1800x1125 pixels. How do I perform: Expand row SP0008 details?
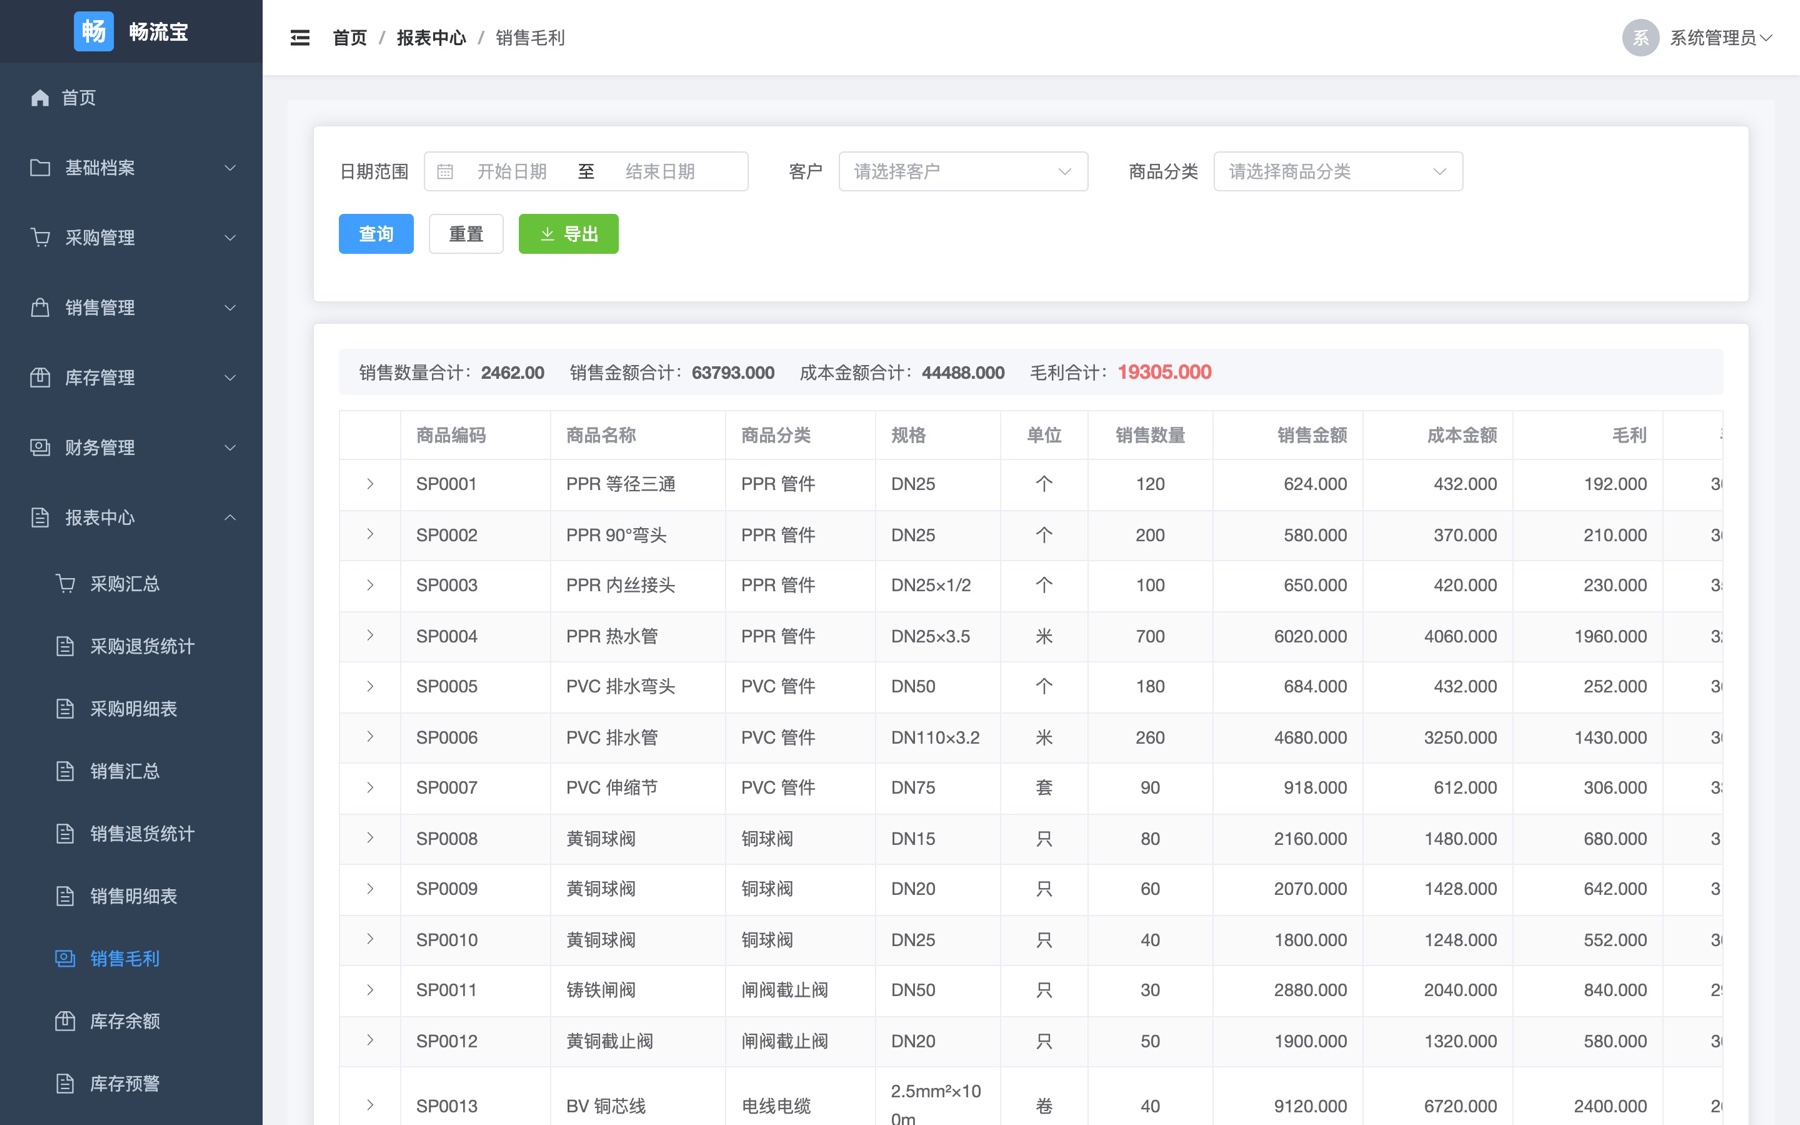pos(370,838)
